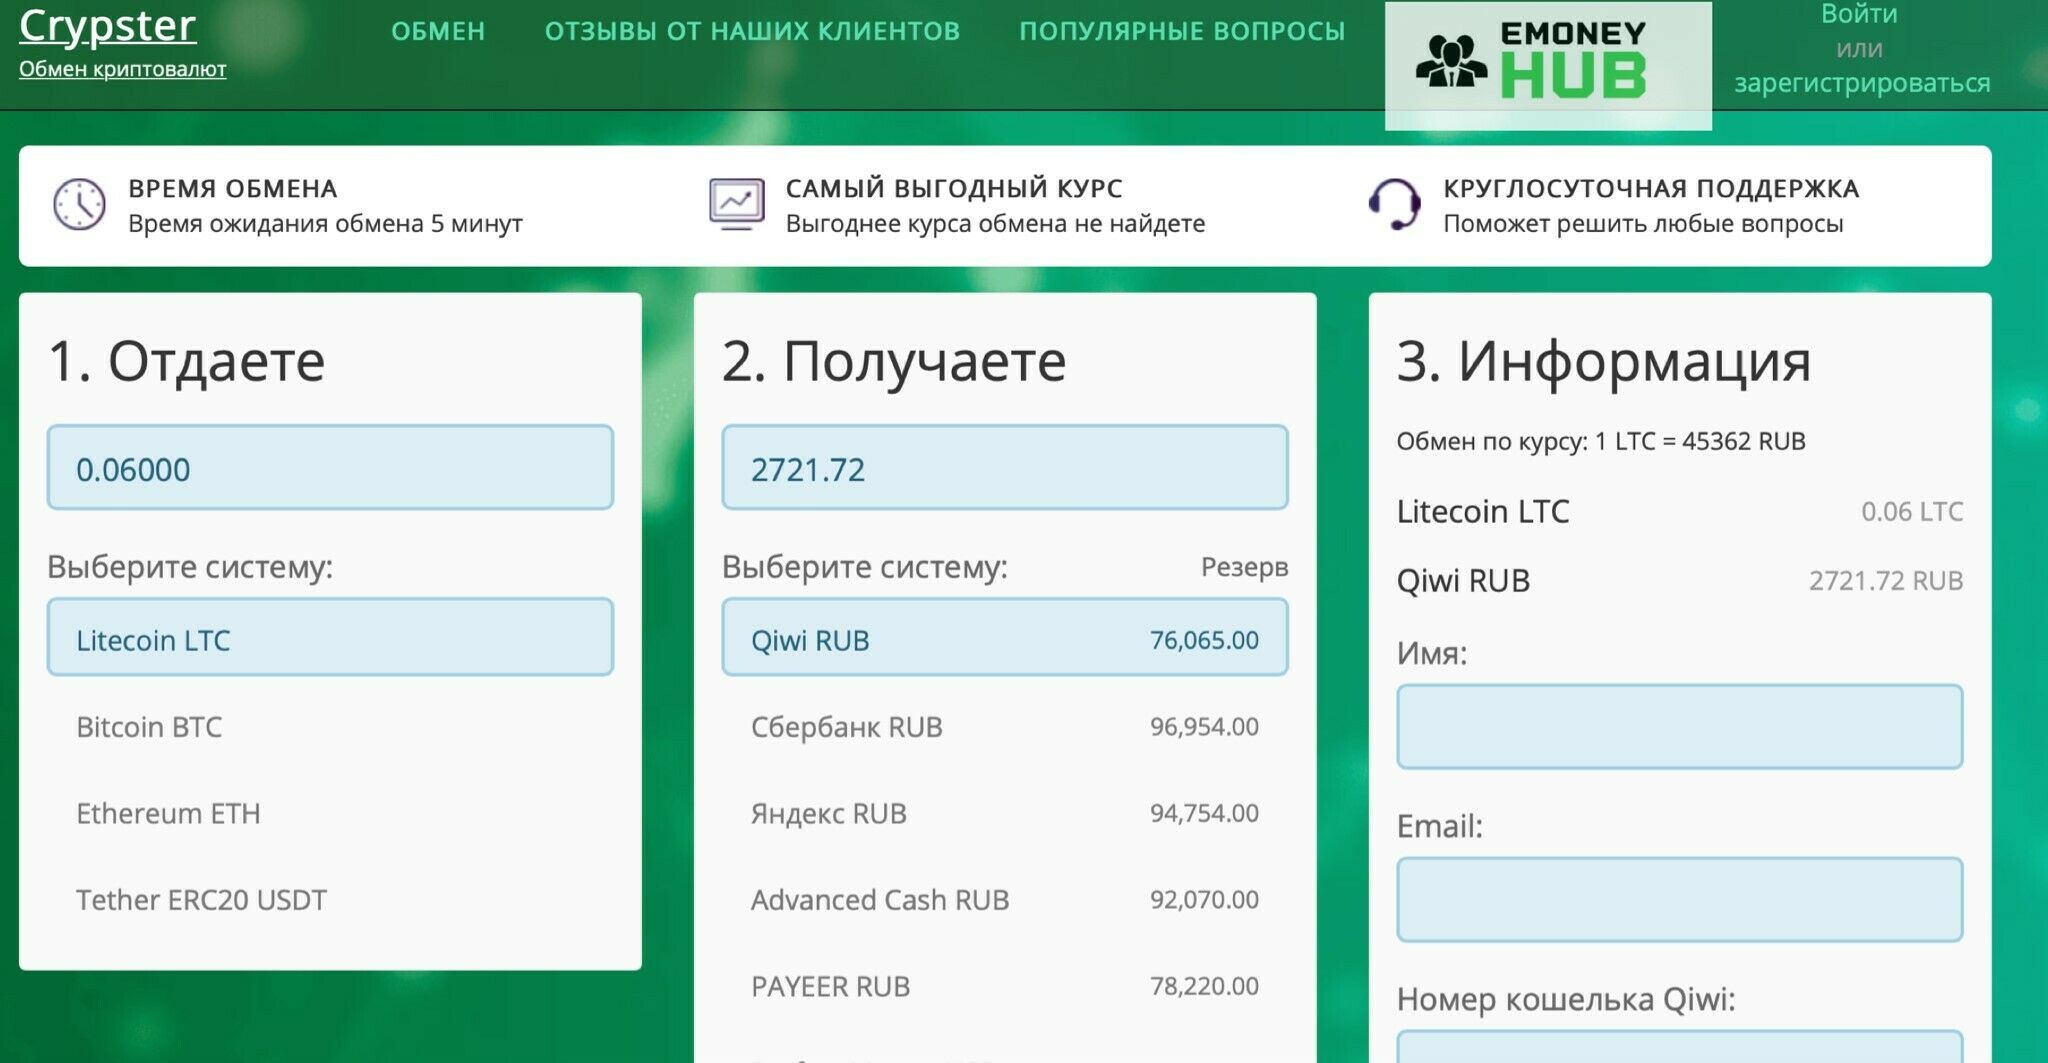Focus the receive amount field showing 2721.72
Viewport: 2048px width, 1063px height.
pyautogui.click(x=1005, y=467)
